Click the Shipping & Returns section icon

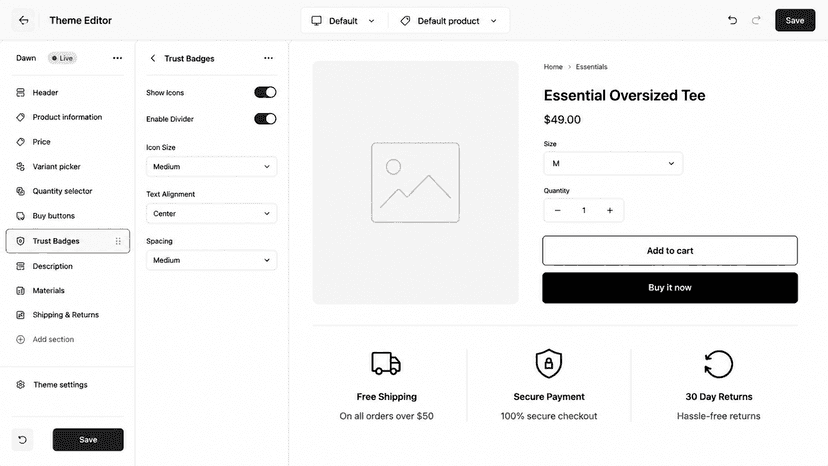(20, 315)
